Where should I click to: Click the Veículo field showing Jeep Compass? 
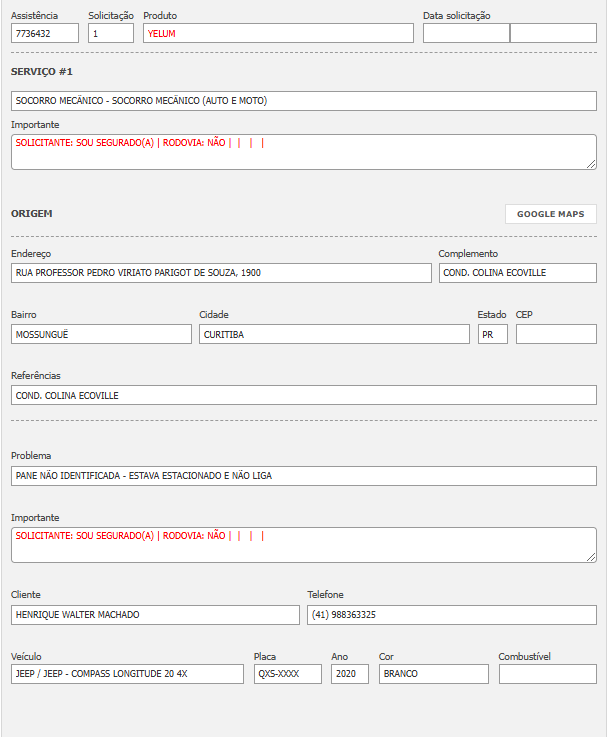coord(127,674)
